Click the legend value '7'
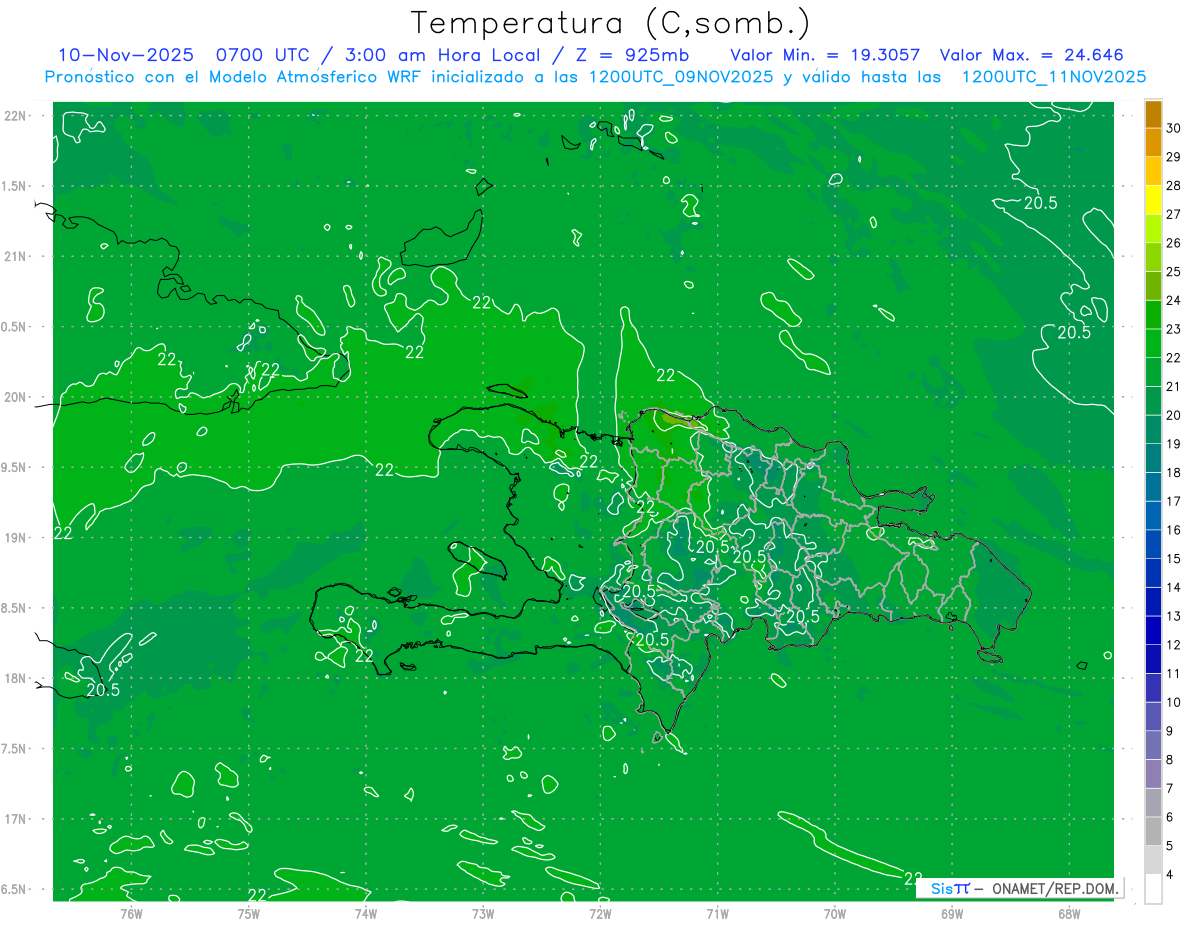 point(1171,788)
